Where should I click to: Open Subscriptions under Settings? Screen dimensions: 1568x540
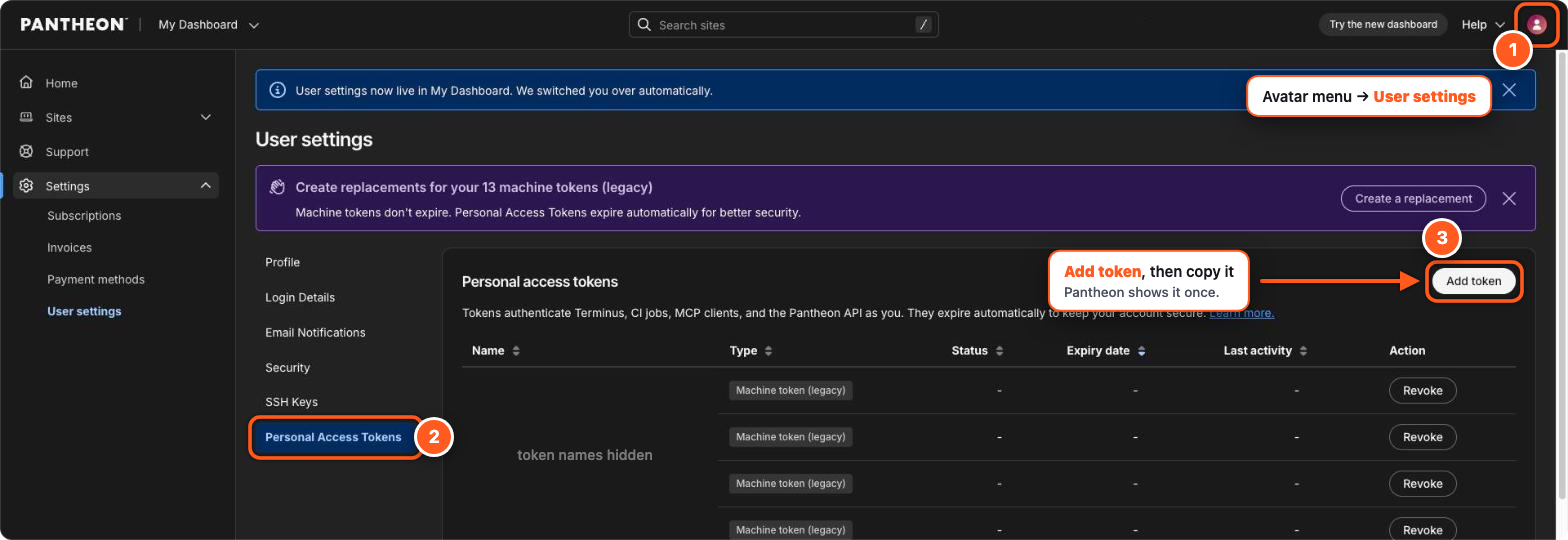[x=84, y=216]
